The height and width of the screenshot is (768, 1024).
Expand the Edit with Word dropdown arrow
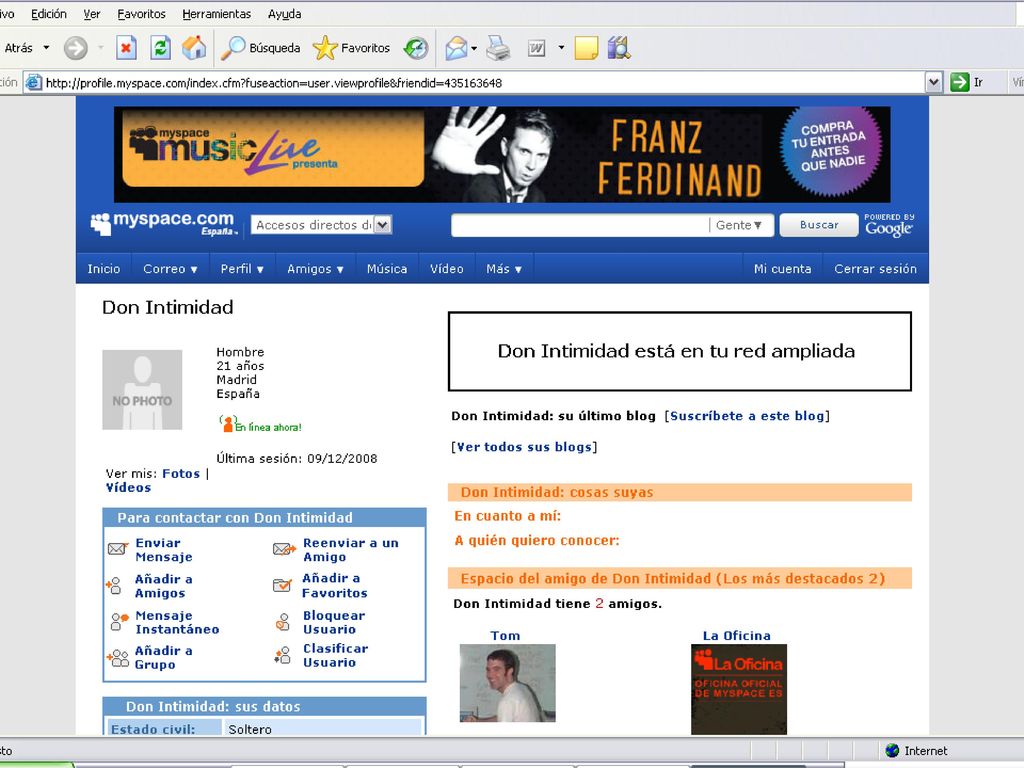pyautogui.click(x=561, y=48)
